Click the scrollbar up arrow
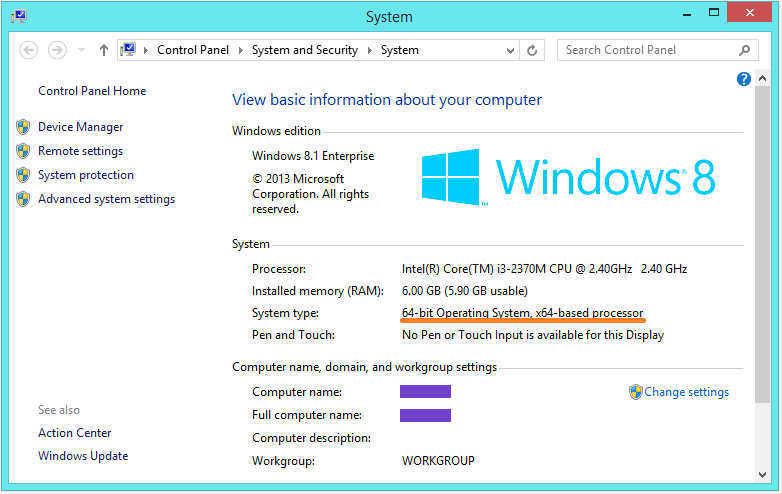Image resolution: width=782 pixels, height=494 pixels. click(762, 78)
